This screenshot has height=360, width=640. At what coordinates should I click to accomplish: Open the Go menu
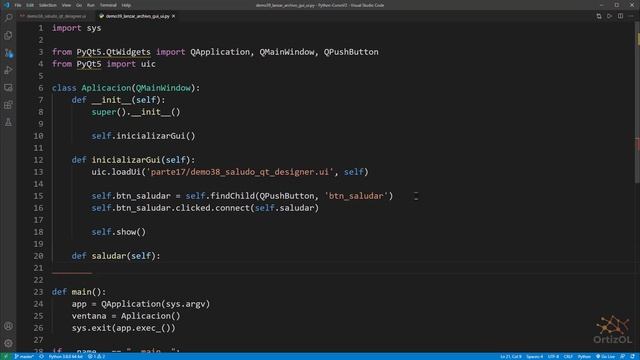[79, 5]
